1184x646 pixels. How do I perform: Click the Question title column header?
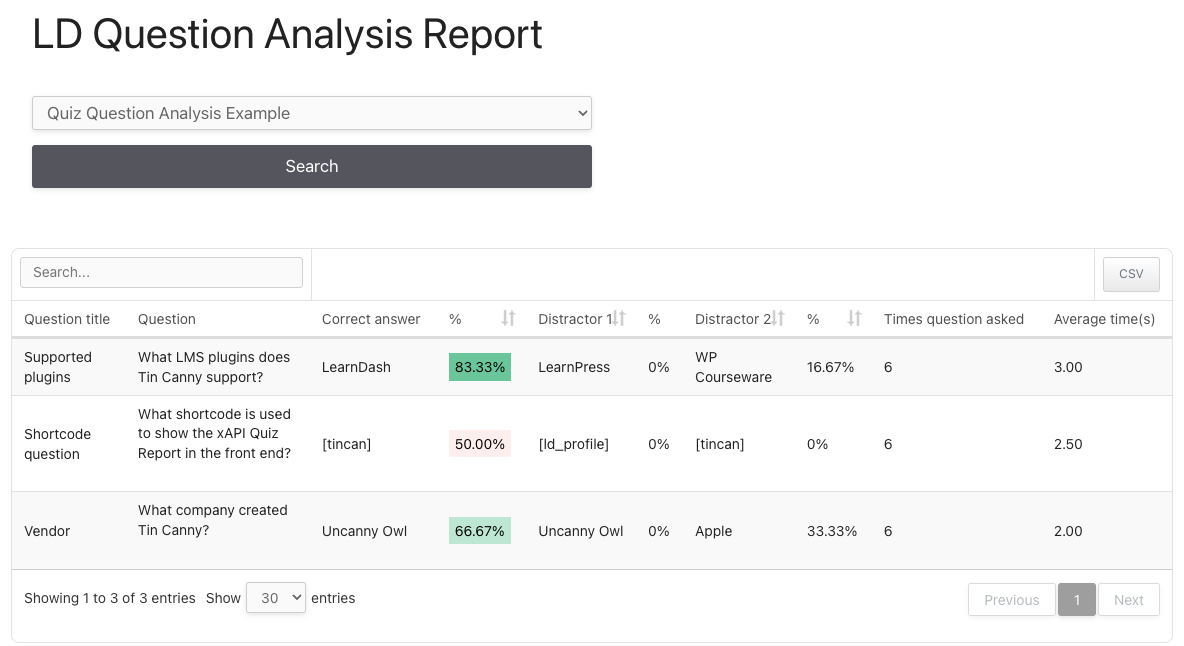[67, 319]
